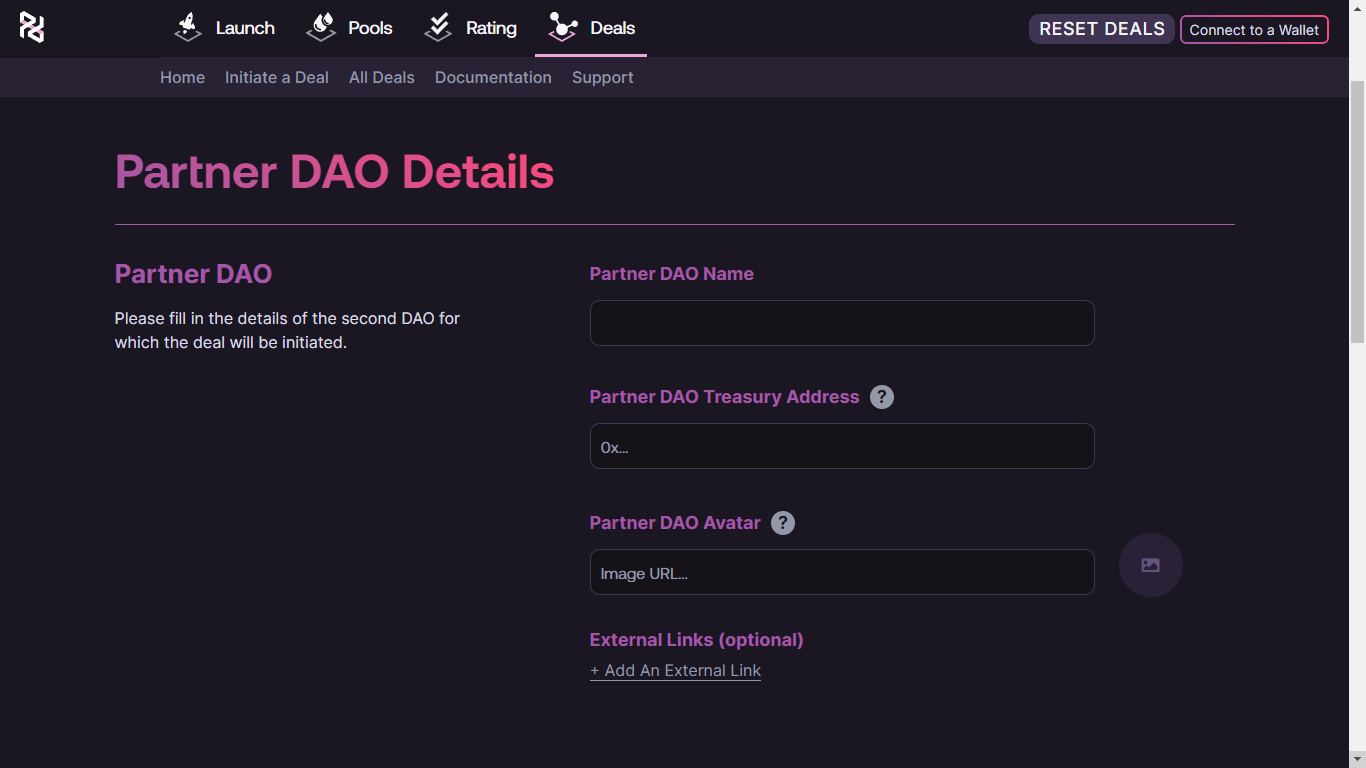
Task: Click the Image URL avatar field
Action: (842, 572)
